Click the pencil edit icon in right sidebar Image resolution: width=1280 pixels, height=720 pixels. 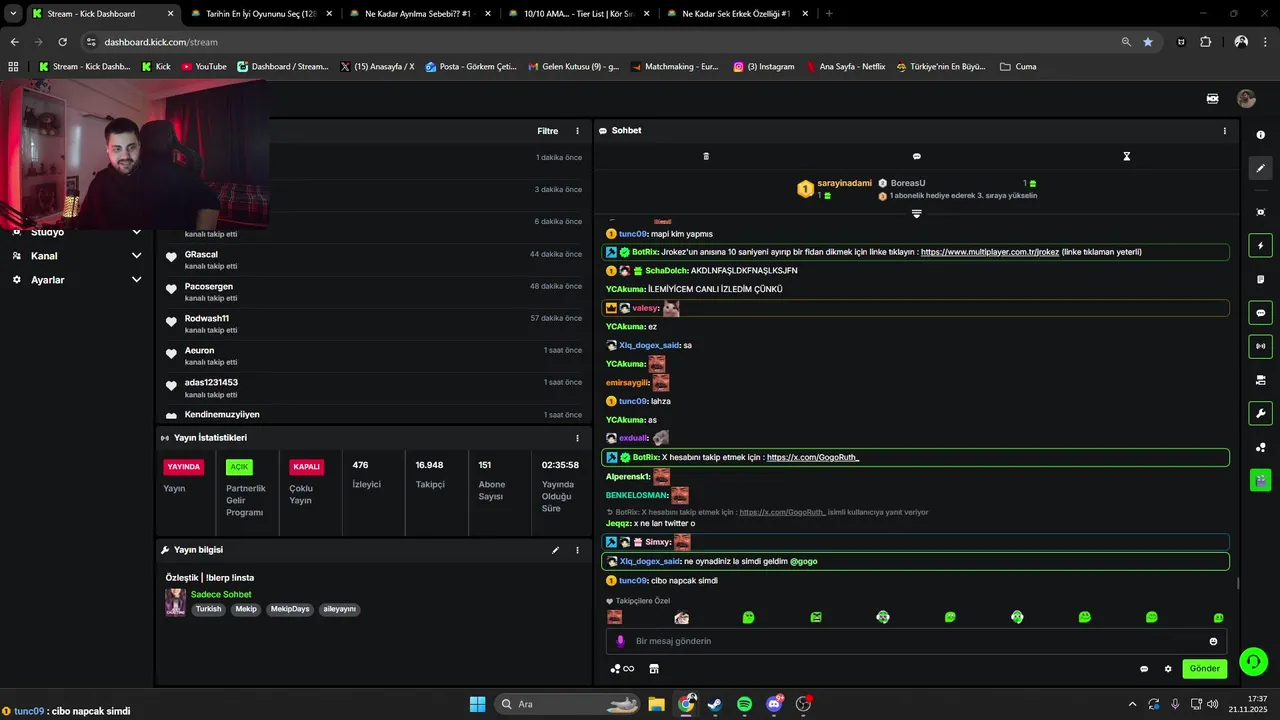click(1260, 168)
